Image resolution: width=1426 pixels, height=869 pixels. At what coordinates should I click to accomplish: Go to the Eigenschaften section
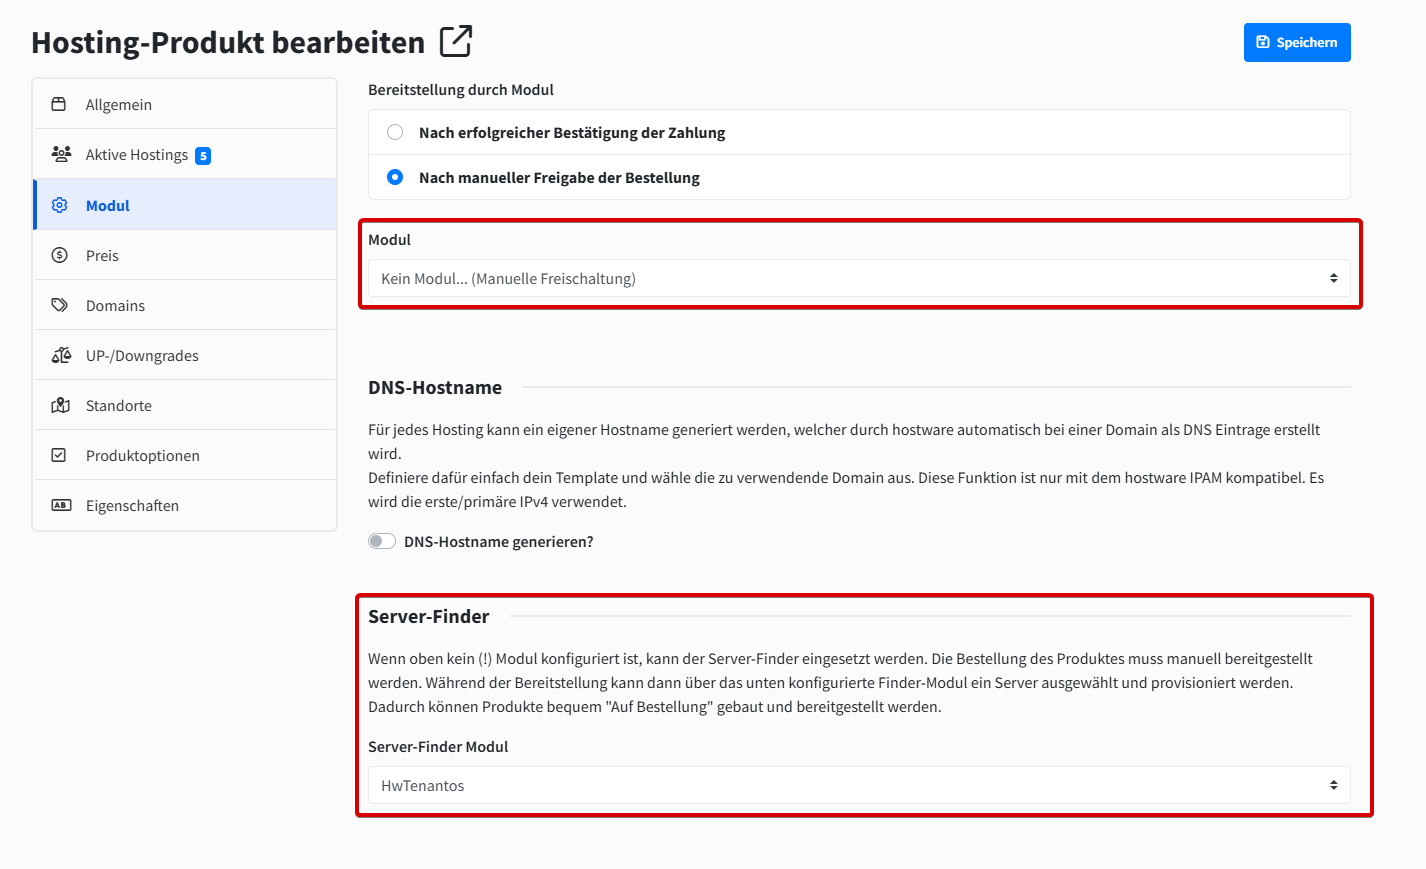click(x=132, y=506)
